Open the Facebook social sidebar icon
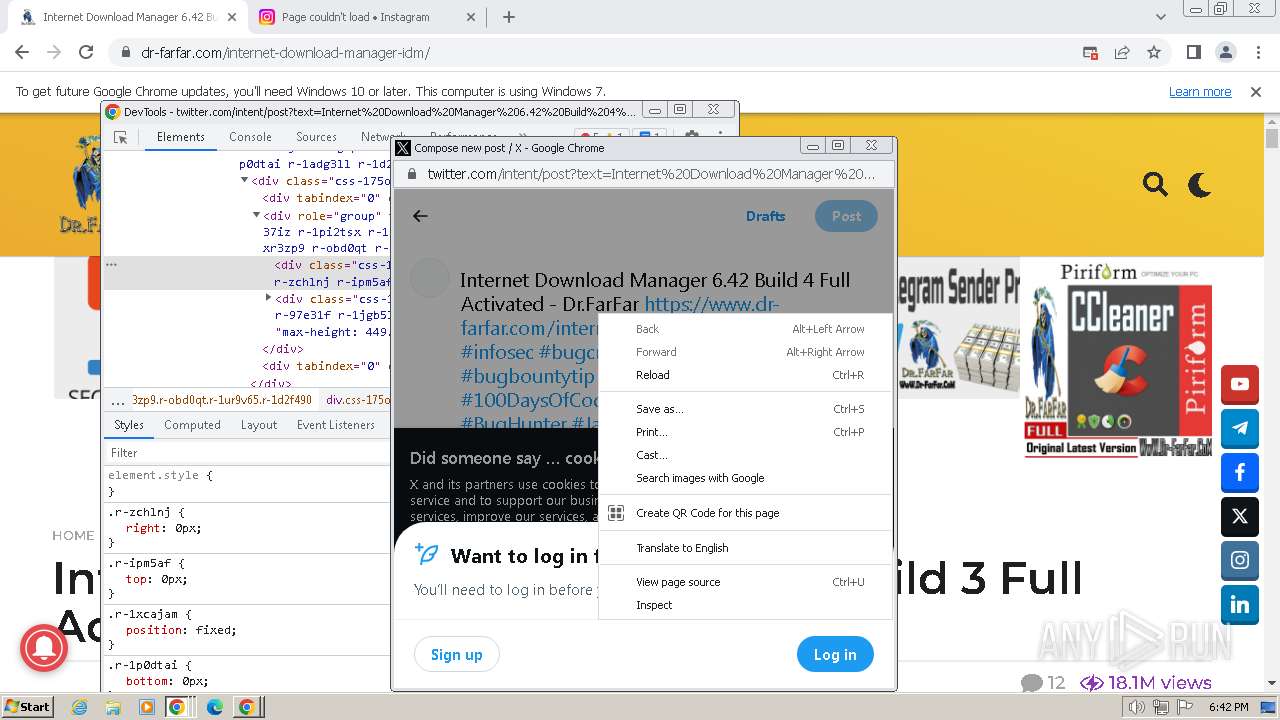The width and height of the screenshot is (1280, 720). (x=1240, y=472)
